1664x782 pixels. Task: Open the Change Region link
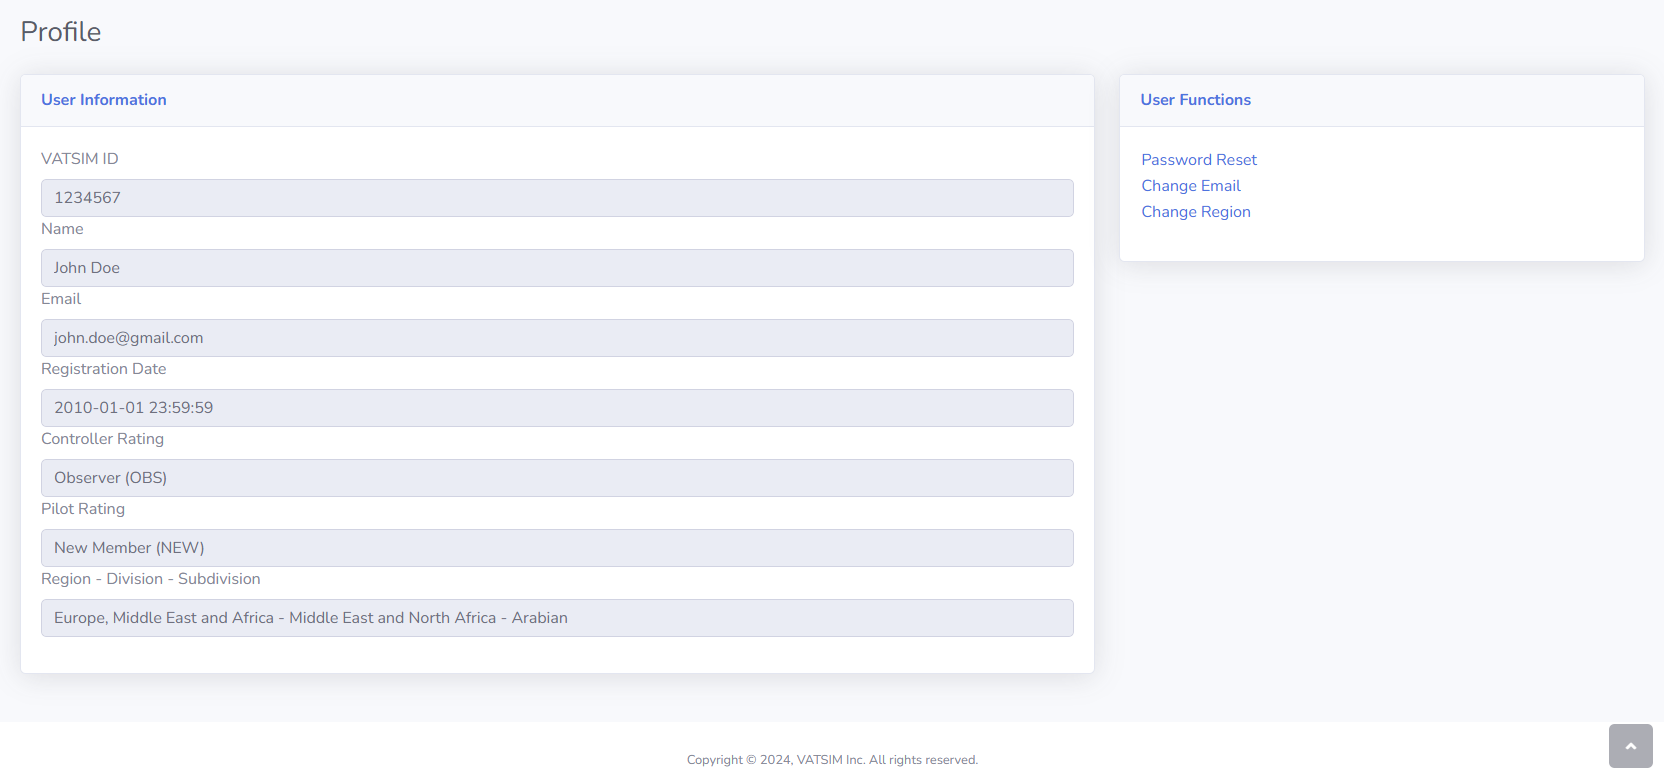point(1196,212)
